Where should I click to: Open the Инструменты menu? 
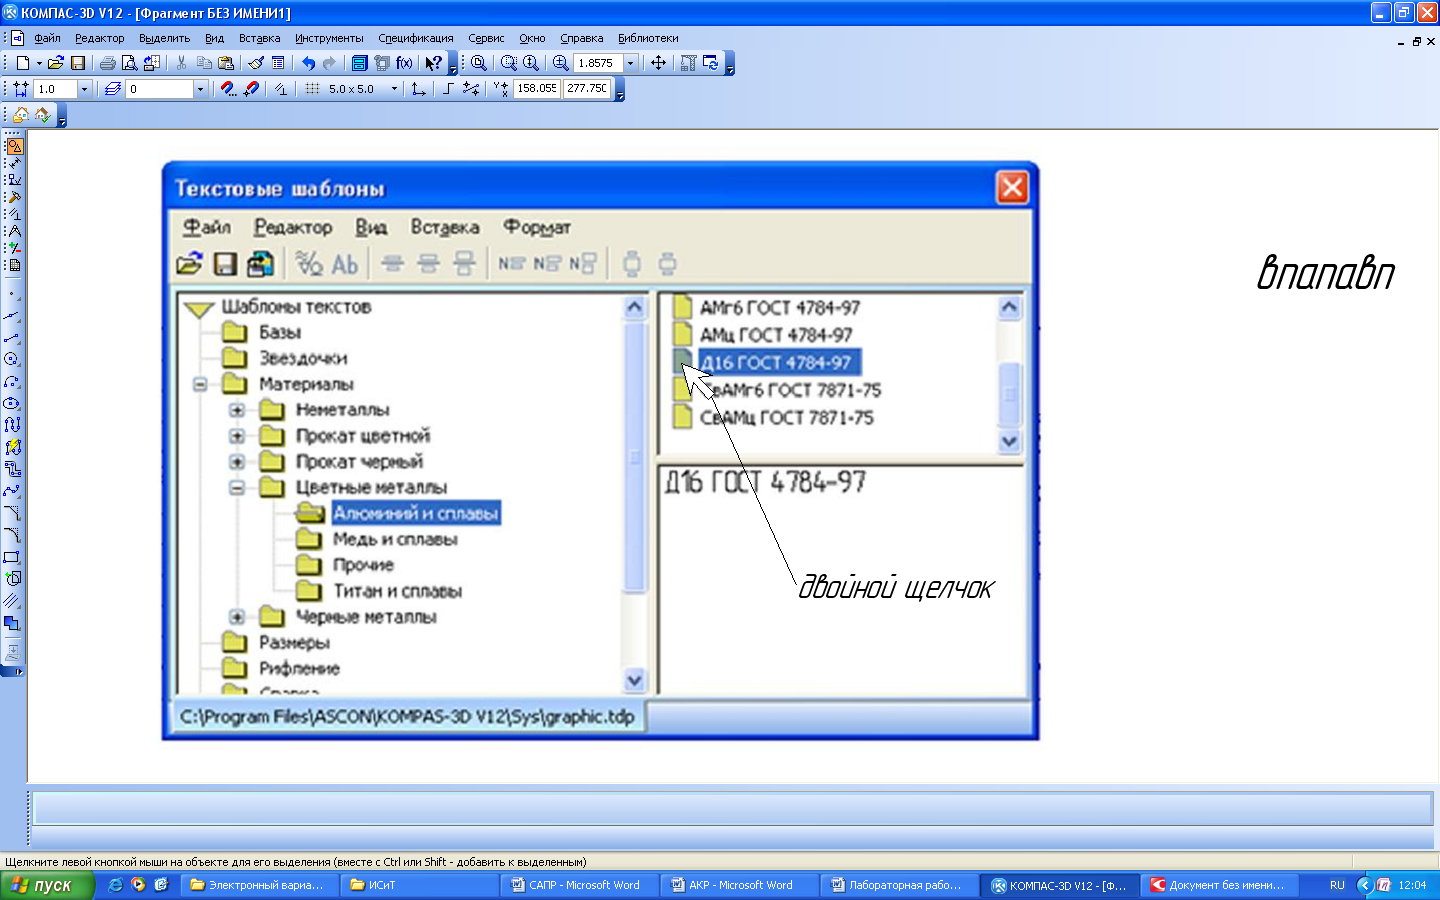click(x=329, y=38)
